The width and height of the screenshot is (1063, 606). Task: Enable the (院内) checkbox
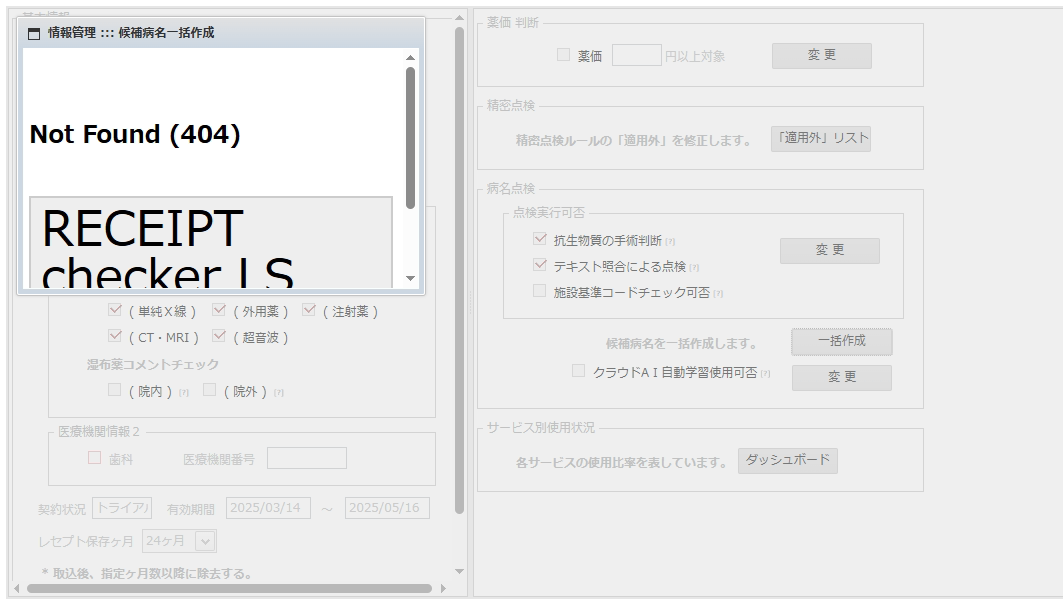click(x=115, y=390)
